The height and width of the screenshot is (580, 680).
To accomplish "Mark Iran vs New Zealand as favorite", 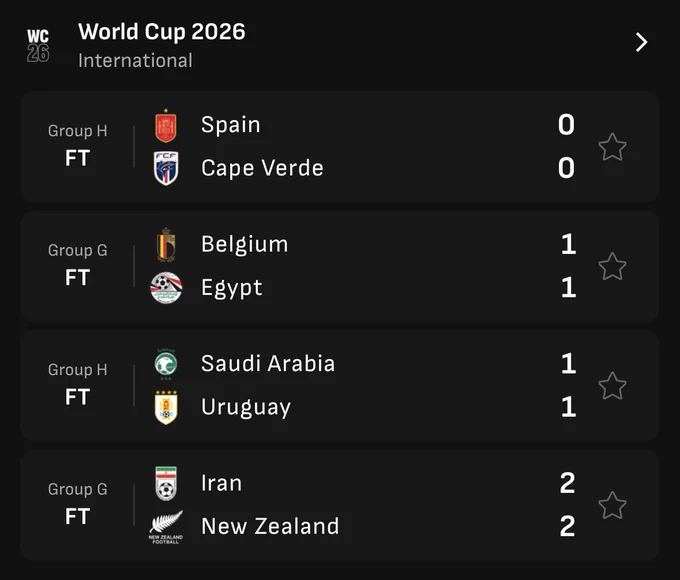I will click(612, 505).
